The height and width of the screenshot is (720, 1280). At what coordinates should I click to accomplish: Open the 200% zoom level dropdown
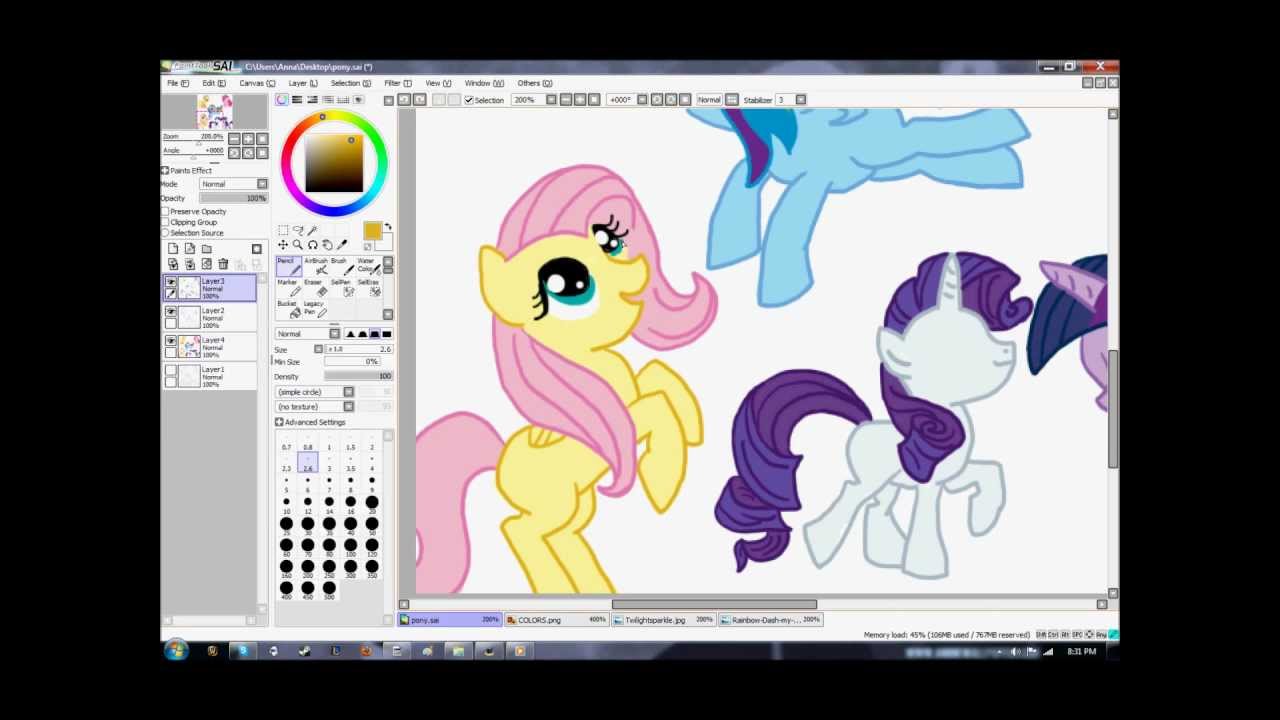pos(549,100)
